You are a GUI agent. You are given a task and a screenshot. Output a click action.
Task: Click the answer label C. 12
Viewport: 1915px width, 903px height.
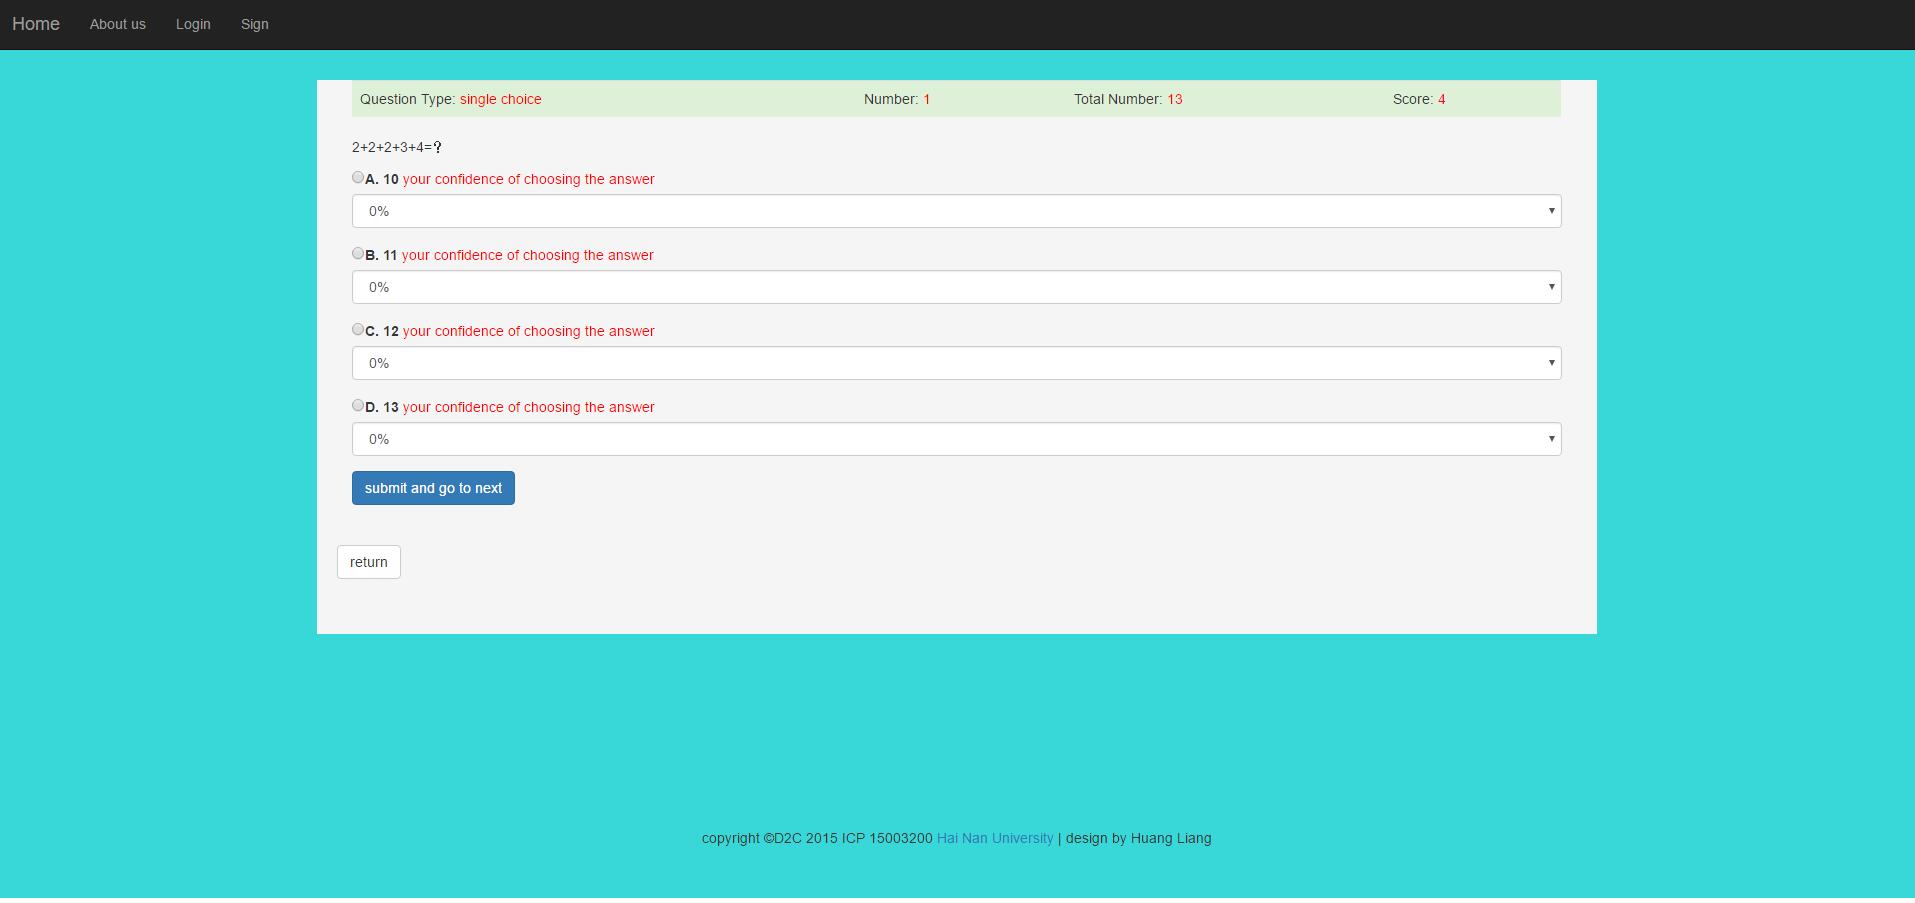click(382, 331)
